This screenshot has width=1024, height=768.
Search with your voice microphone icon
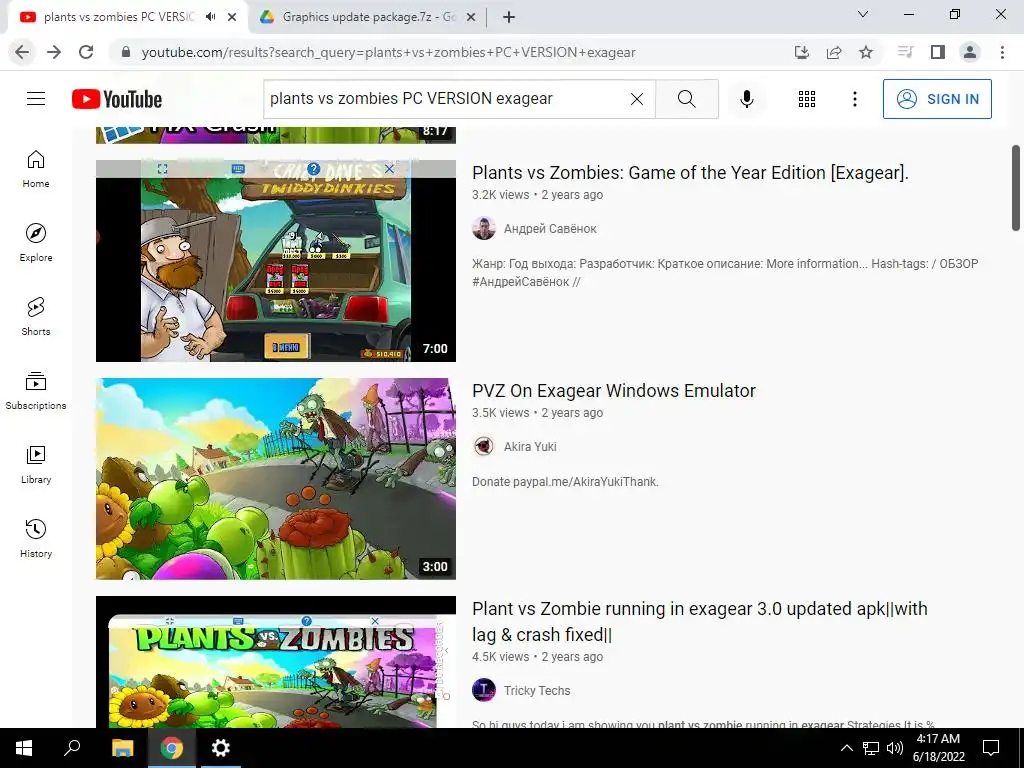coord(746,99)
